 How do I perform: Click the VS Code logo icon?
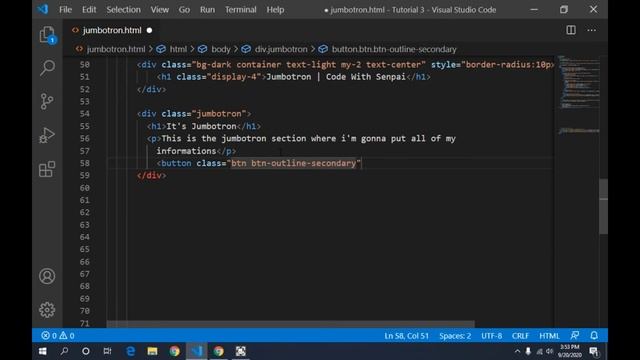(43, 9)
